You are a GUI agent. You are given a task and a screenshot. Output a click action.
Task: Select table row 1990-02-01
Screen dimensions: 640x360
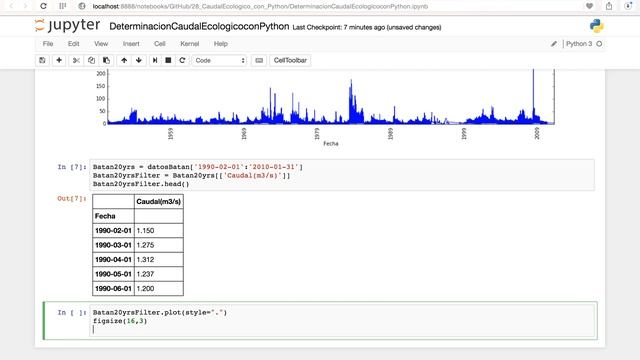coord(138,231)
